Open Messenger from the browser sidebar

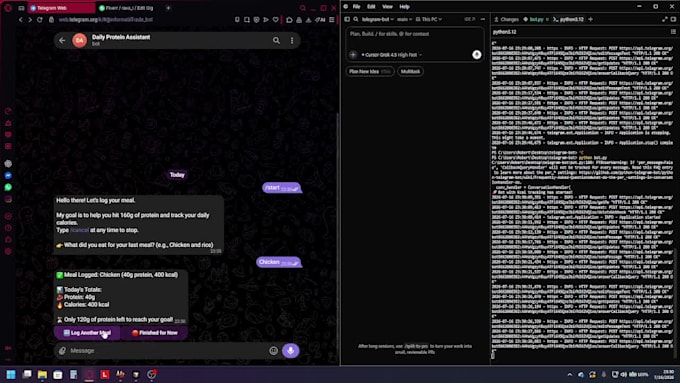click(x=8, y=175)
